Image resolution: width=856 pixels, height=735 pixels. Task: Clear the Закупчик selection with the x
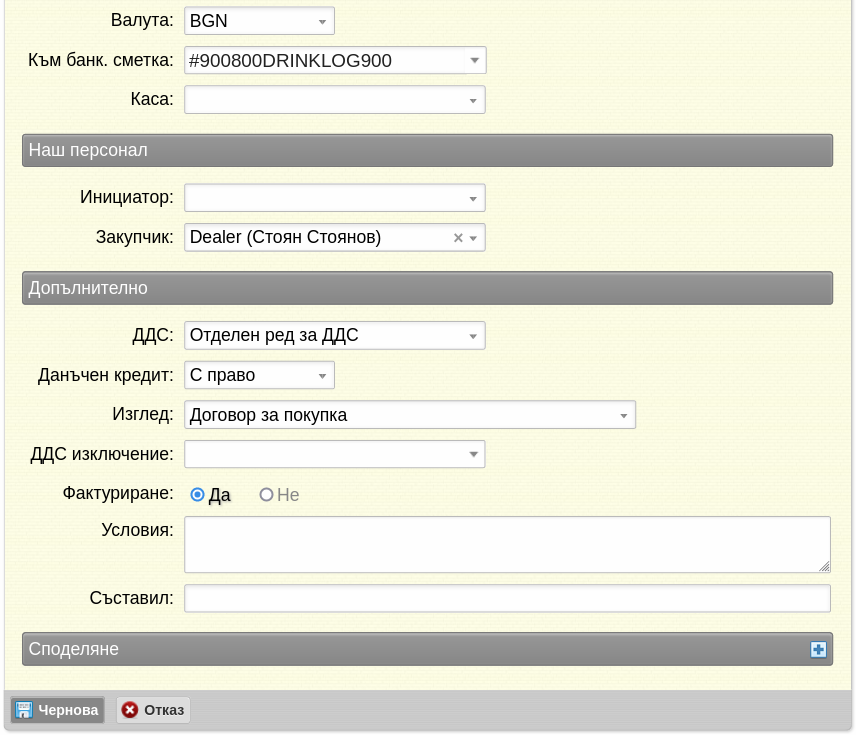[458, 238]
